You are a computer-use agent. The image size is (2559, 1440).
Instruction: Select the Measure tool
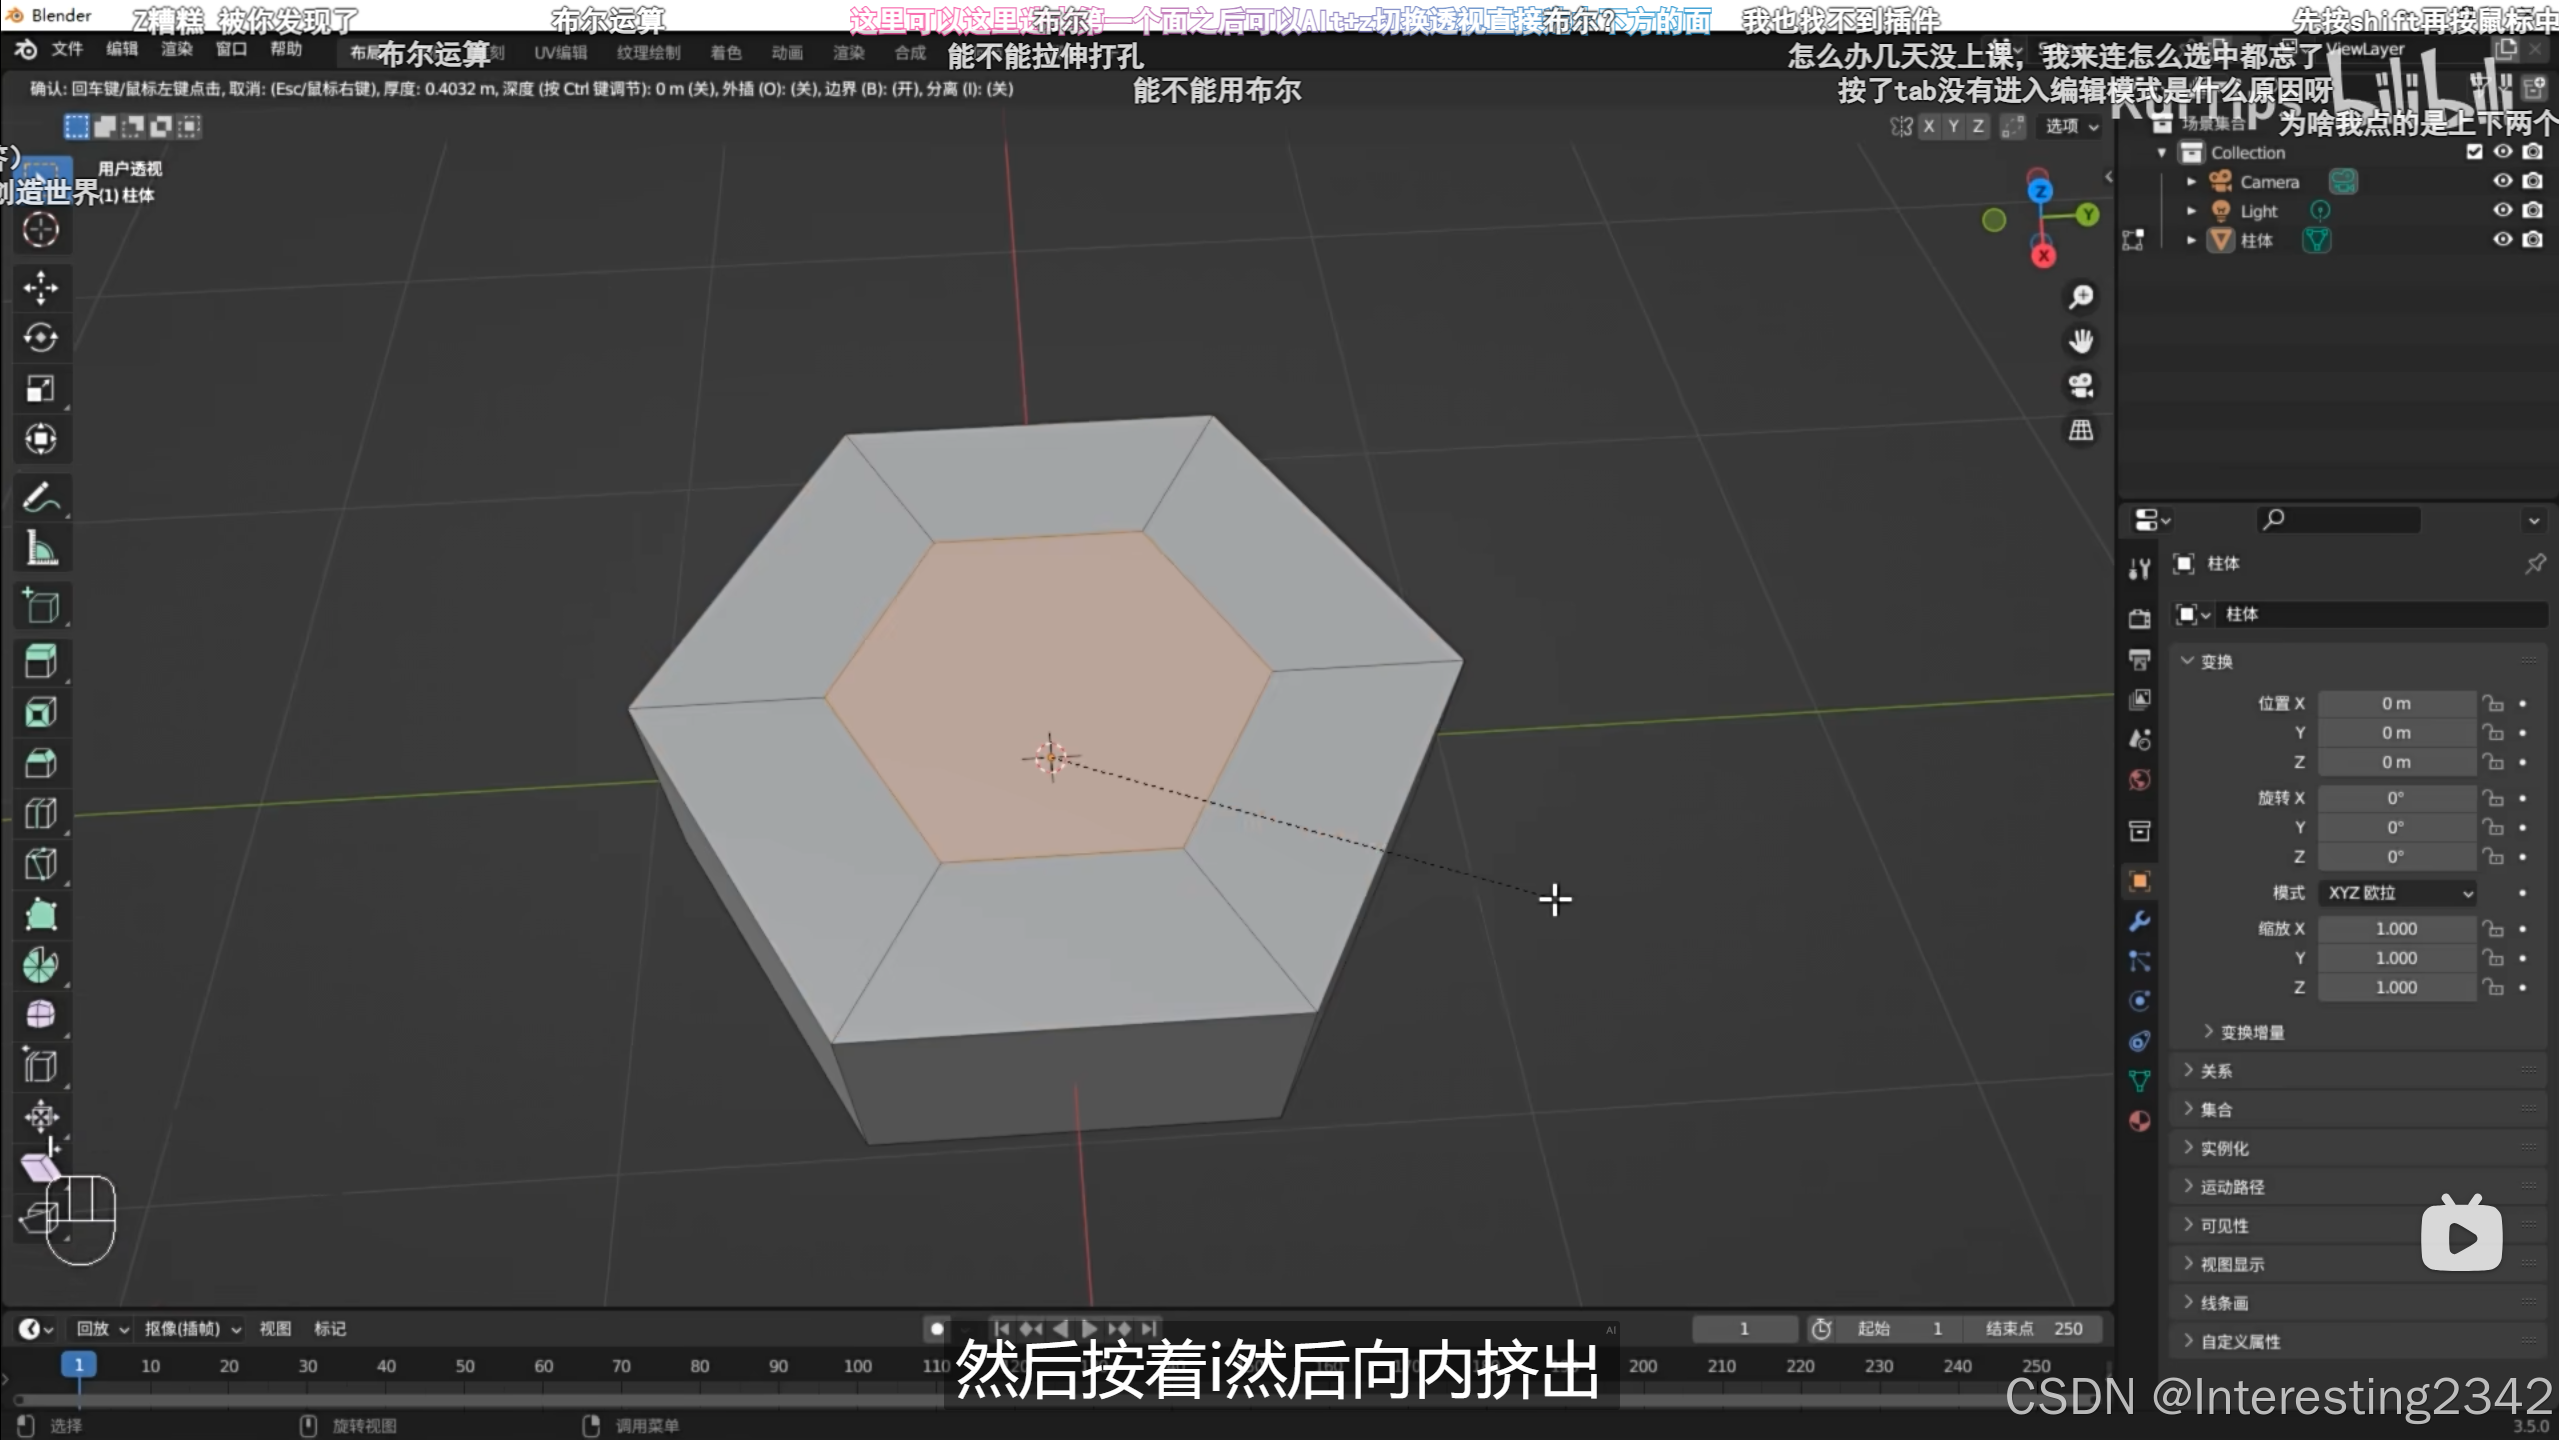(40, 548)
